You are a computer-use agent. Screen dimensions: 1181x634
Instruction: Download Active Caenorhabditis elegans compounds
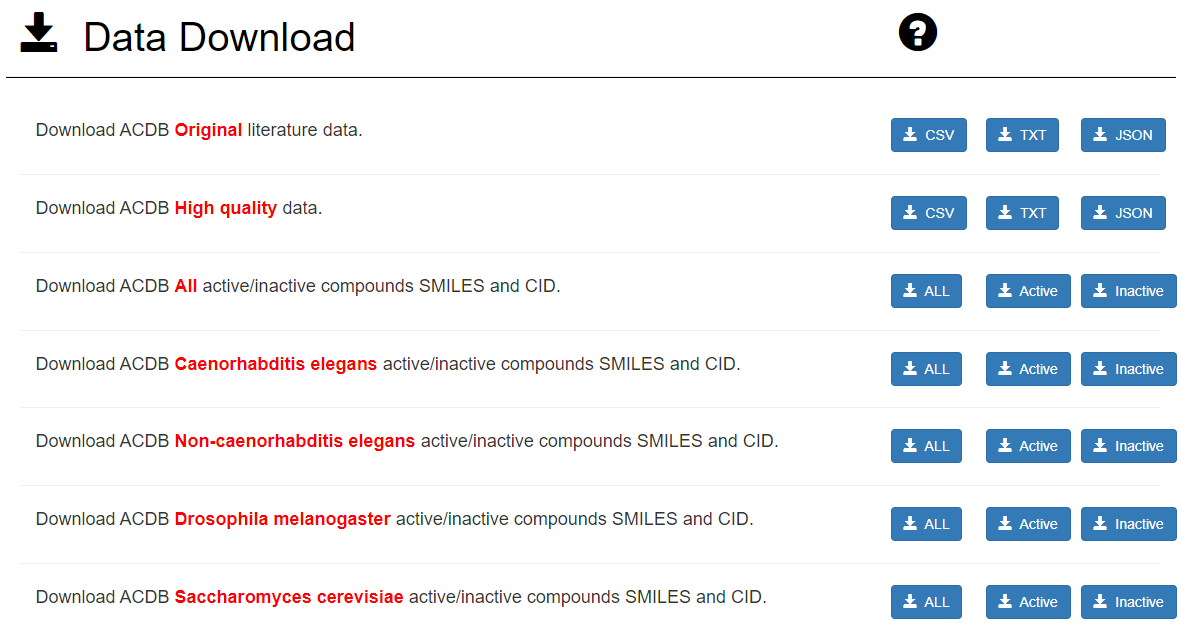1027,369
